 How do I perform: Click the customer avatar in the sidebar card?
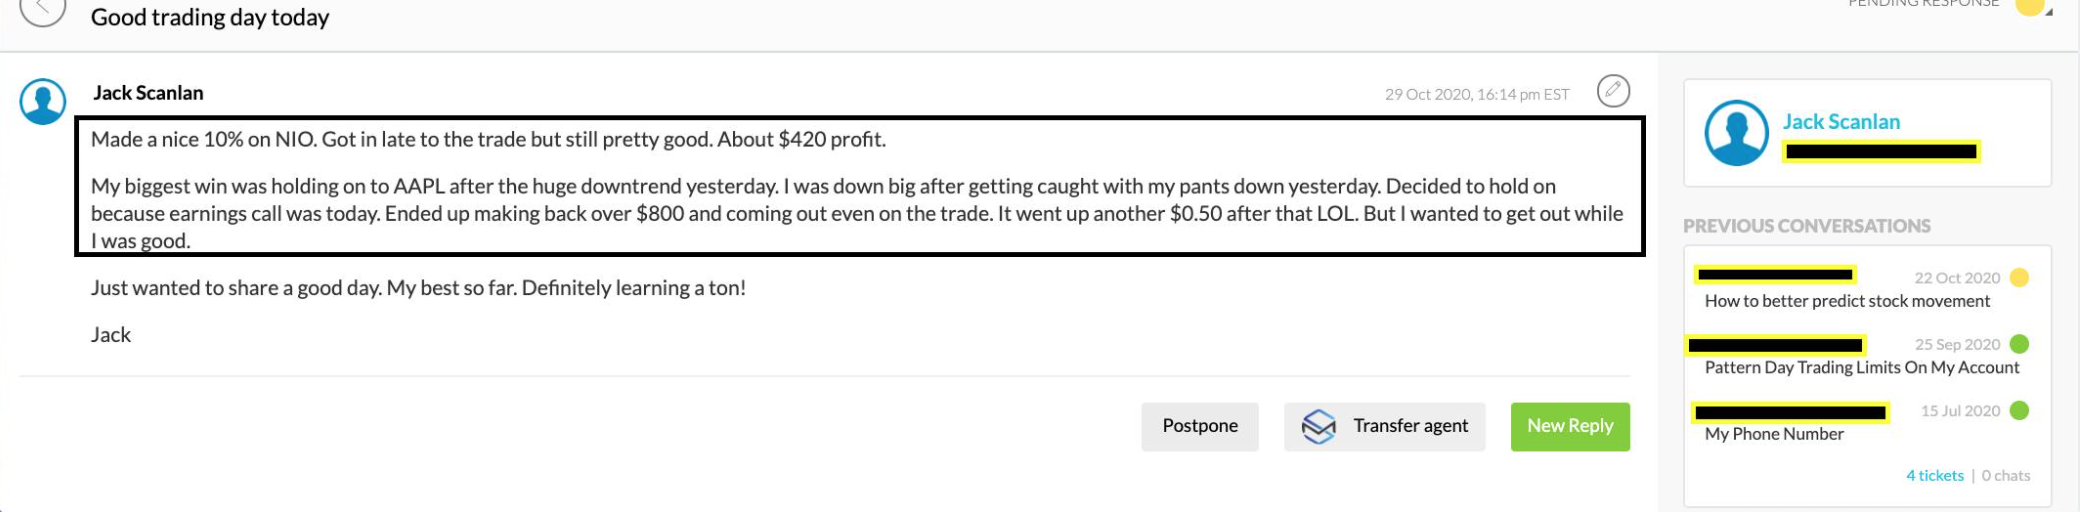(1736, 133)
